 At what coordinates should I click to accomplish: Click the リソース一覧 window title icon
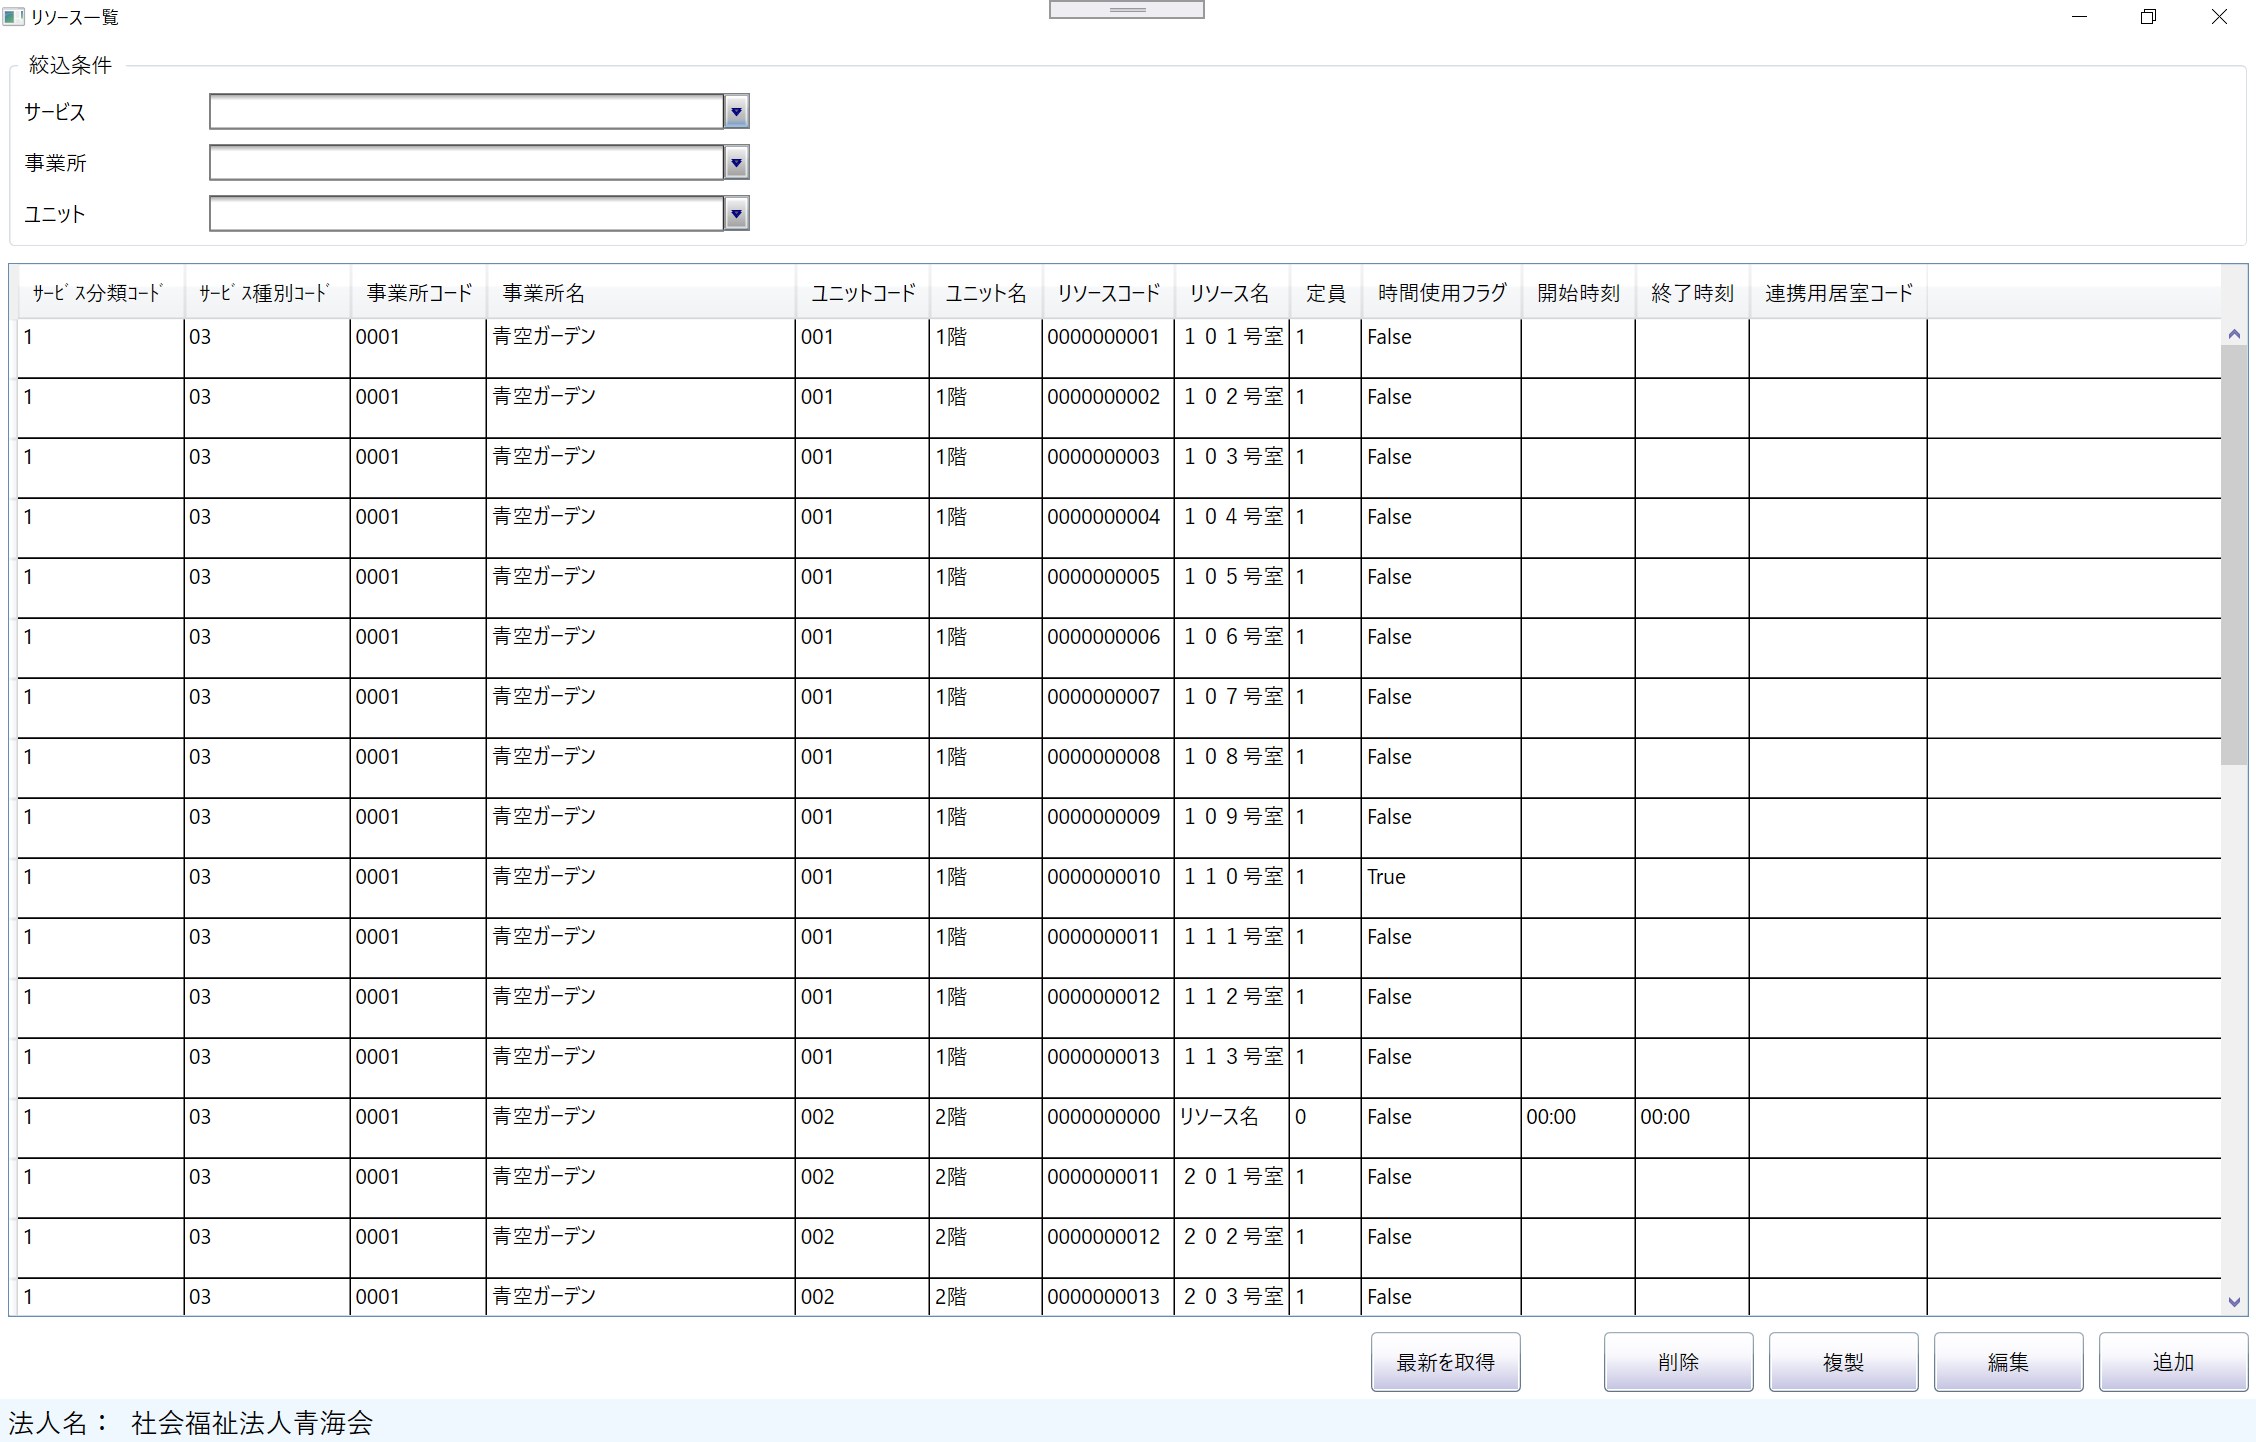pos(14,17)
